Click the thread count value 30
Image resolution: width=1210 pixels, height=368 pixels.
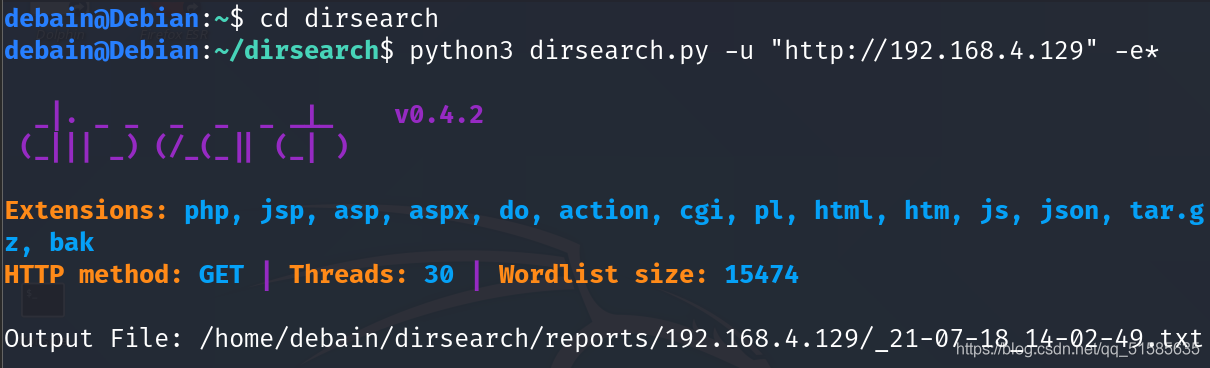tap(438, 274)
